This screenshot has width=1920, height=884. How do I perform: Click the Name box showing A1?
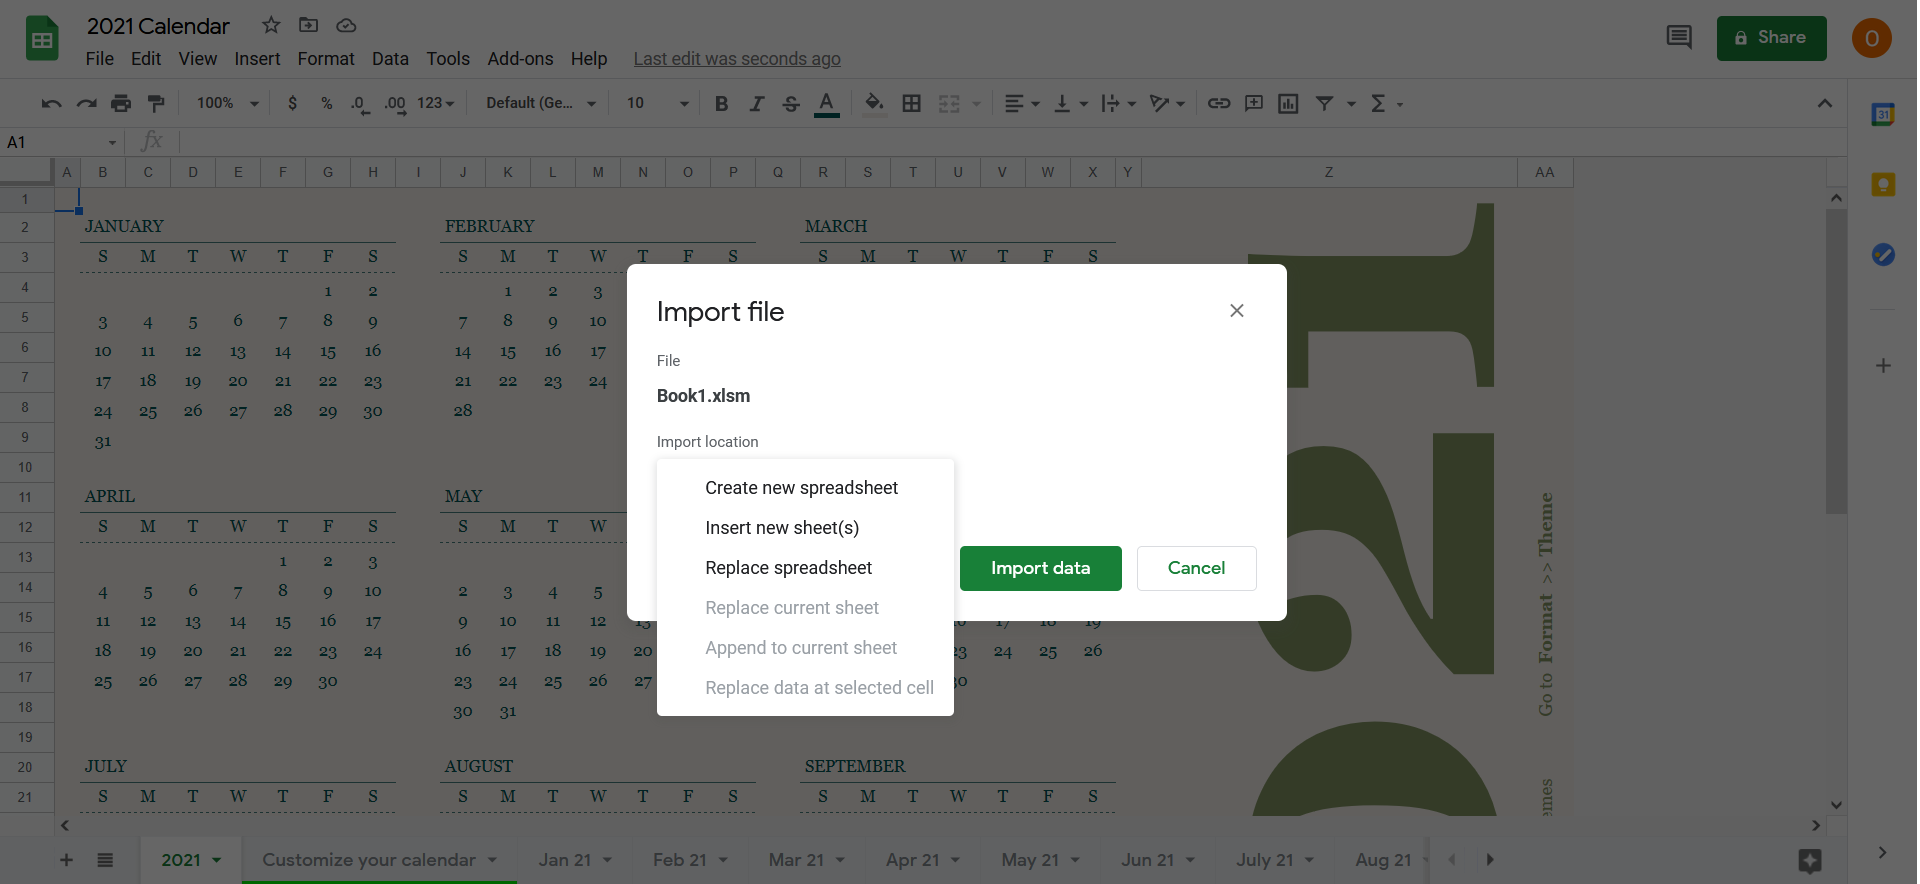60,142
